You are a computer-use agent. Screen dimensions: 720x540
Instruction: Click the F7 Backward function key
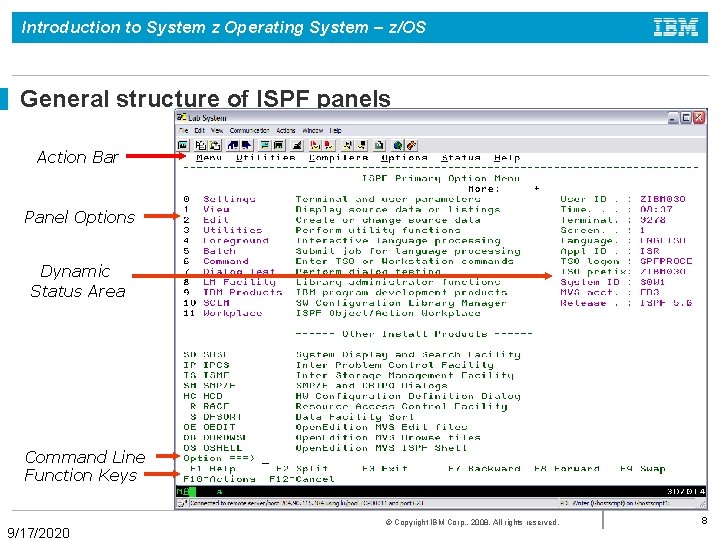[484, 469]
